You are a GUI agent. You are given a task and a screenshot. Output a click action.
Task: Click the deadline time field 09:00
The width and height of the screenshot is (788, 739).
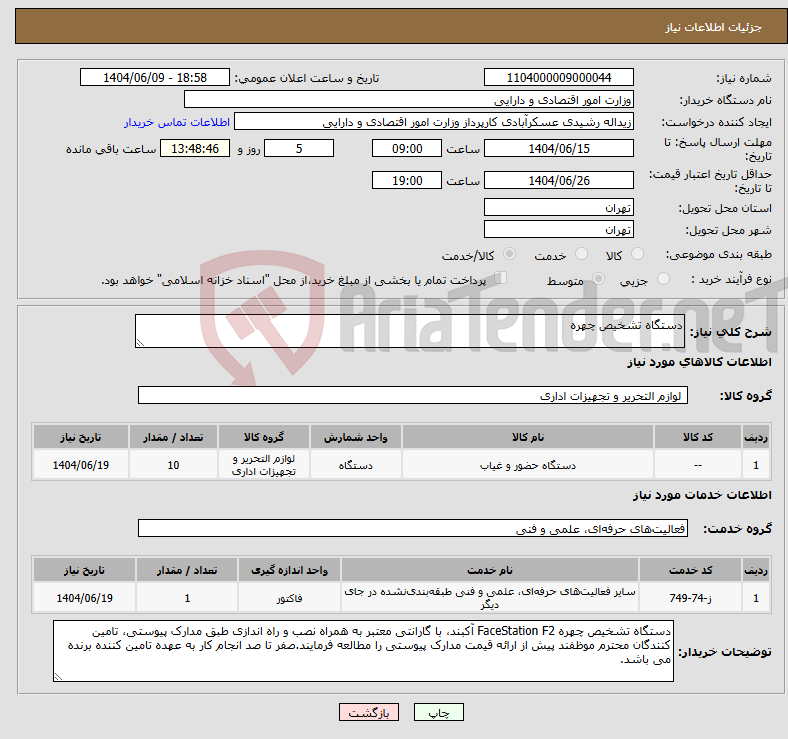click(x=407, y=148)
